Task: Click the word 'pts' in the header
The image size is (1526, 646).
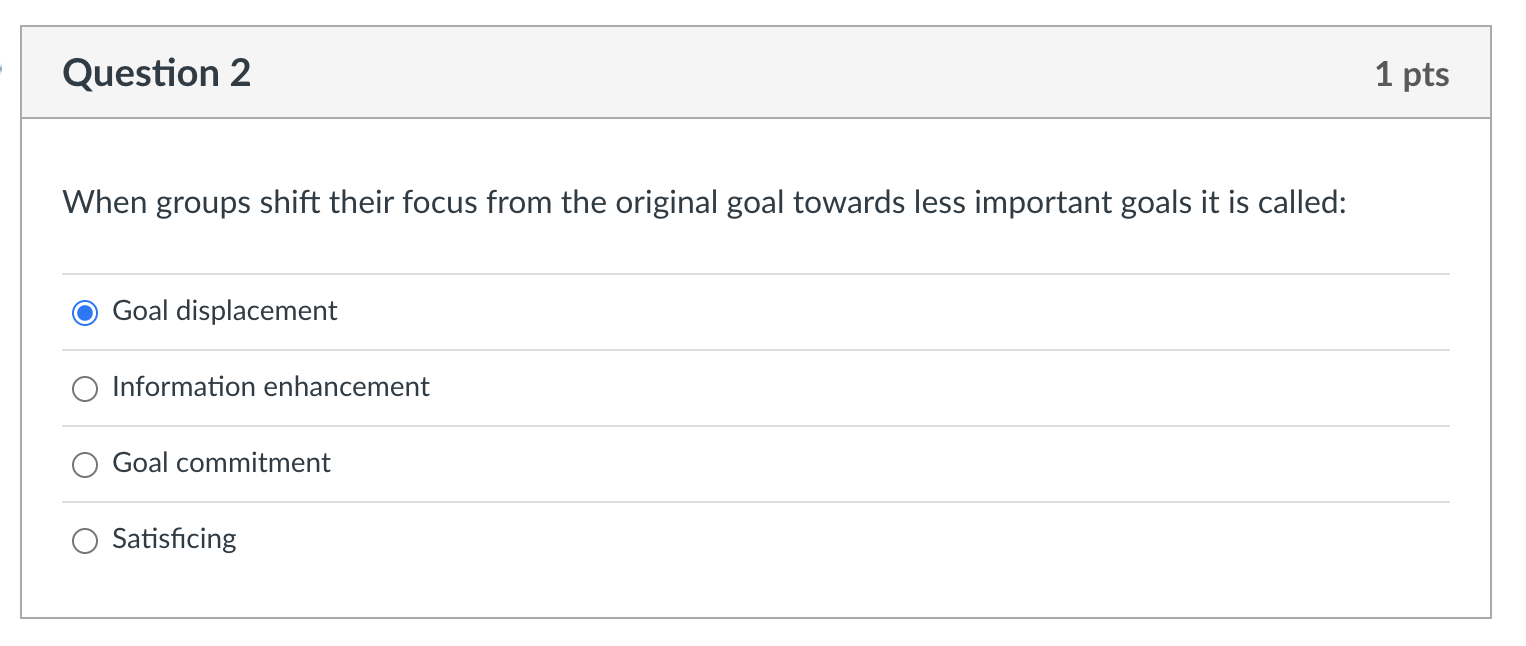Action: (1426, 74)
